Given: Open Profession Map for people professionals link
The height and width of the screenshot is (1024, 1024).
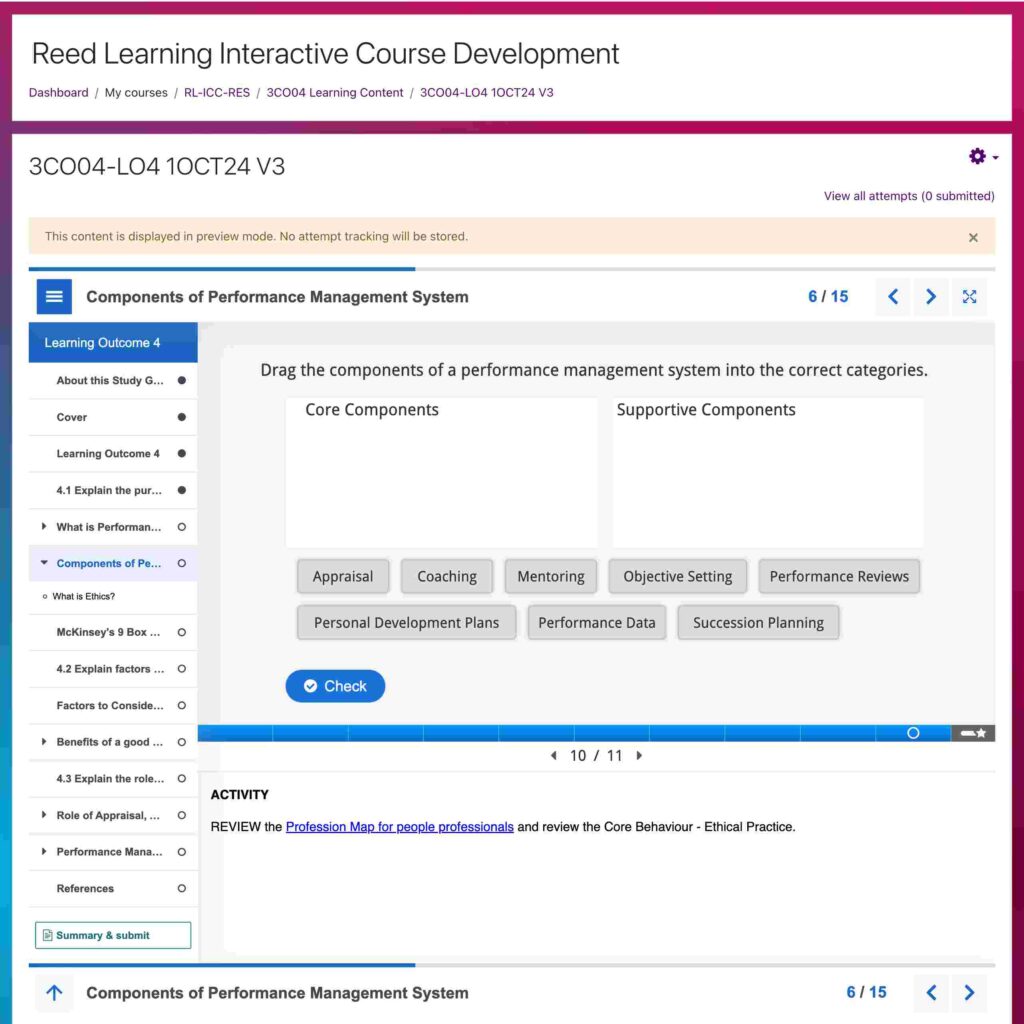Looking at the screenshot, I should pyautogui.click(x=399, y=827).
